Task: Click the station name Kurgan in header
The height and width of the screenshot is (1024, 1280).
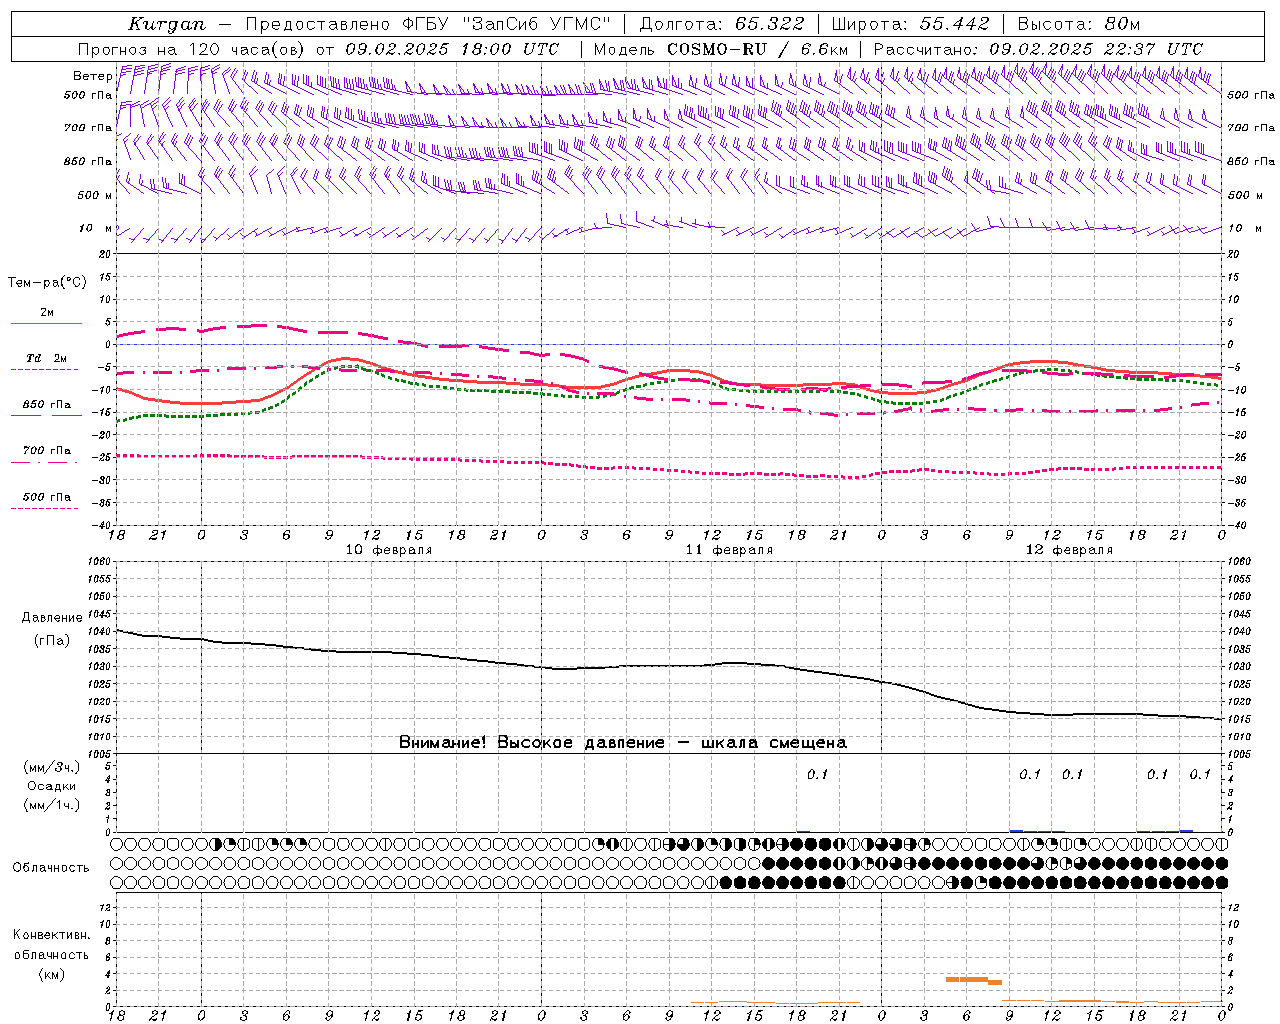Action: tap(167, 24)
